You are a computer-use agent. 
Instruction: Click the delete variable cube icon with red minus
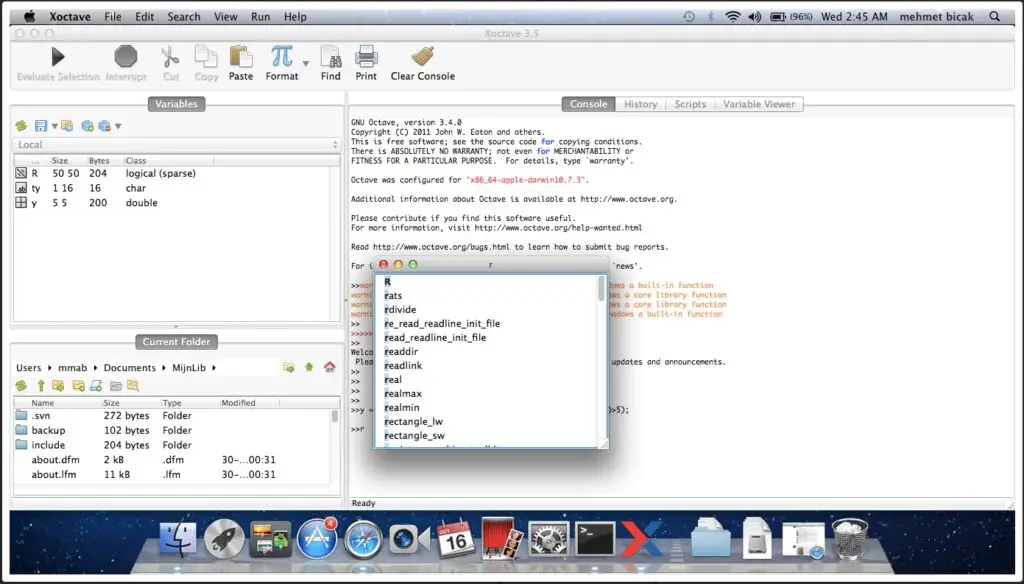(x=104, y=126)
